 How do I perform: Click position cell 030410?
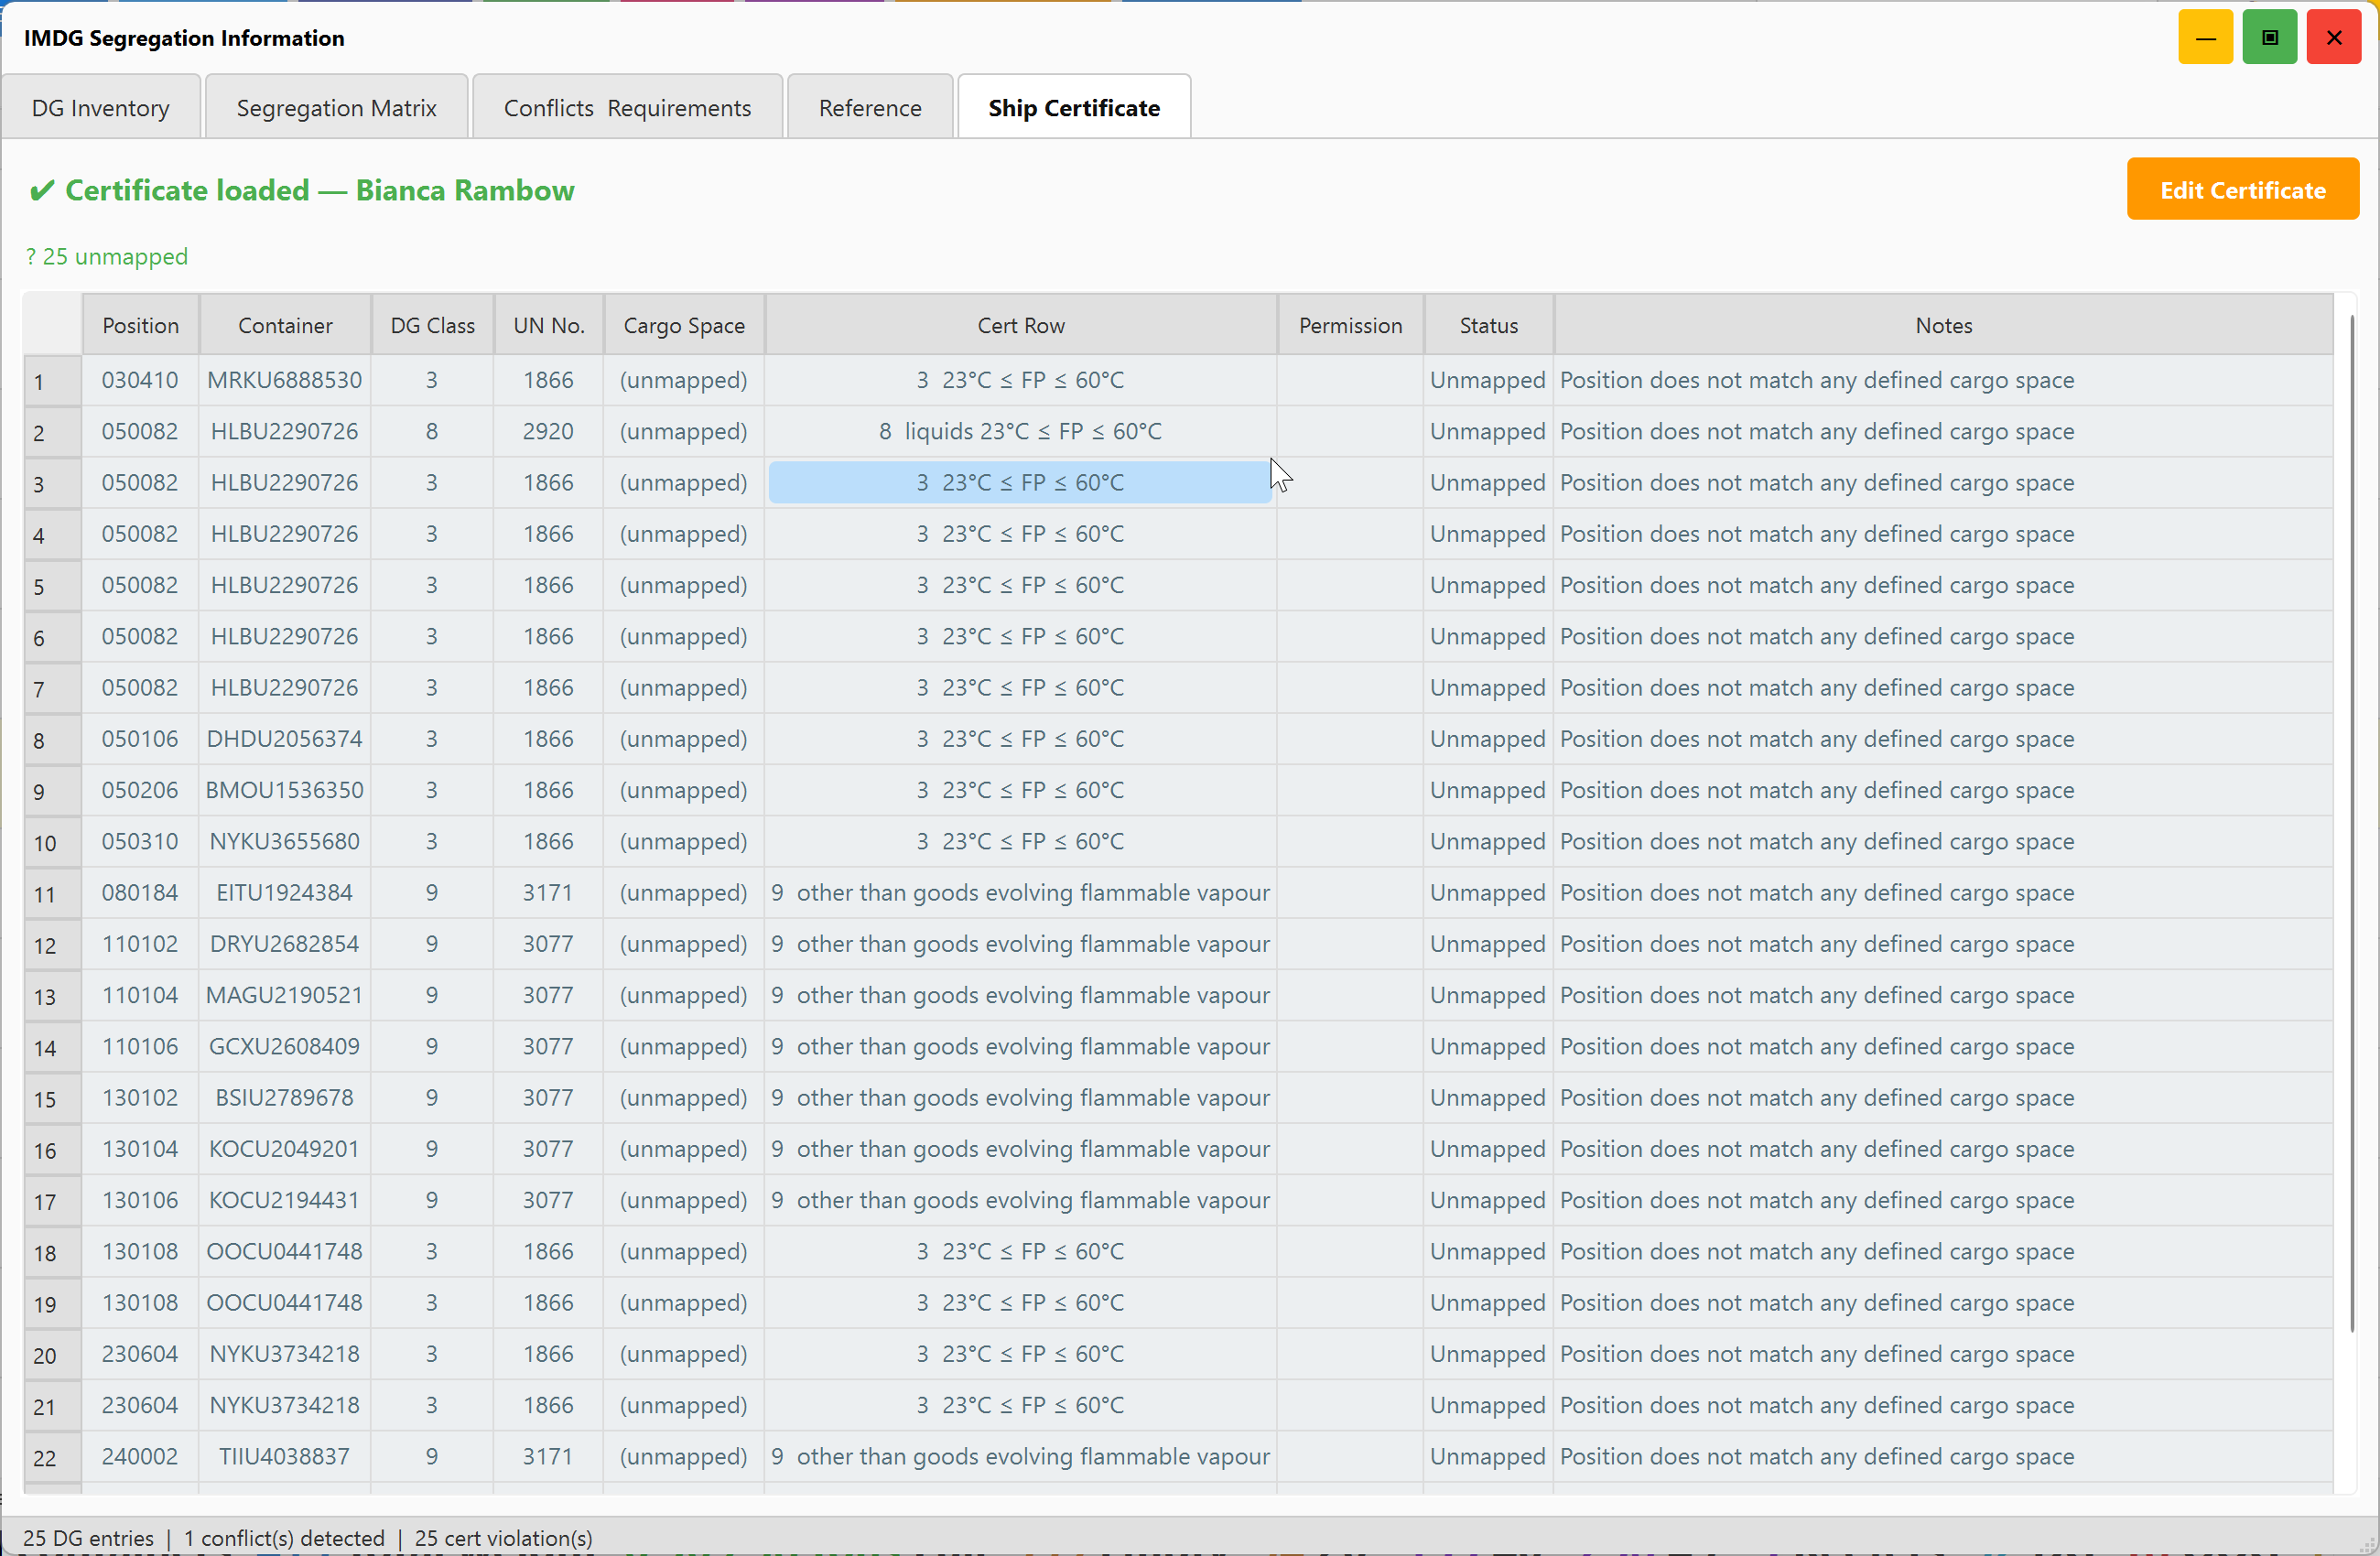[140, 380]
